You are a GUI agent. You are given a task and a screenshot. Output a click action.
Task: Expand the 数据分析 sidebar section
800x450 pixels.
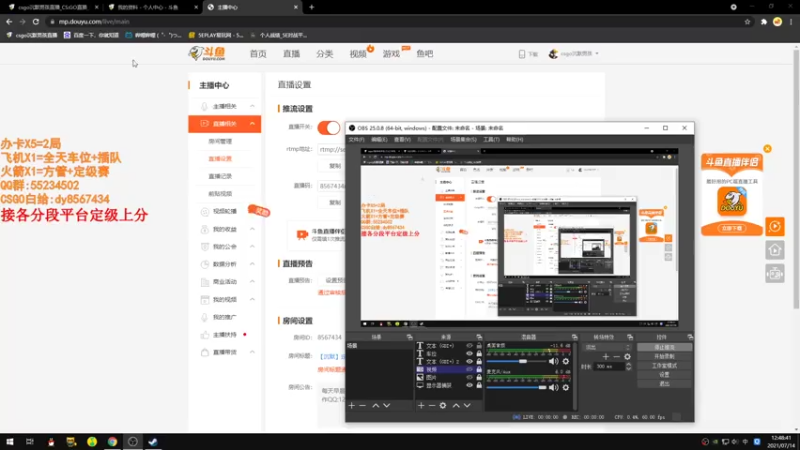point(252,264)
